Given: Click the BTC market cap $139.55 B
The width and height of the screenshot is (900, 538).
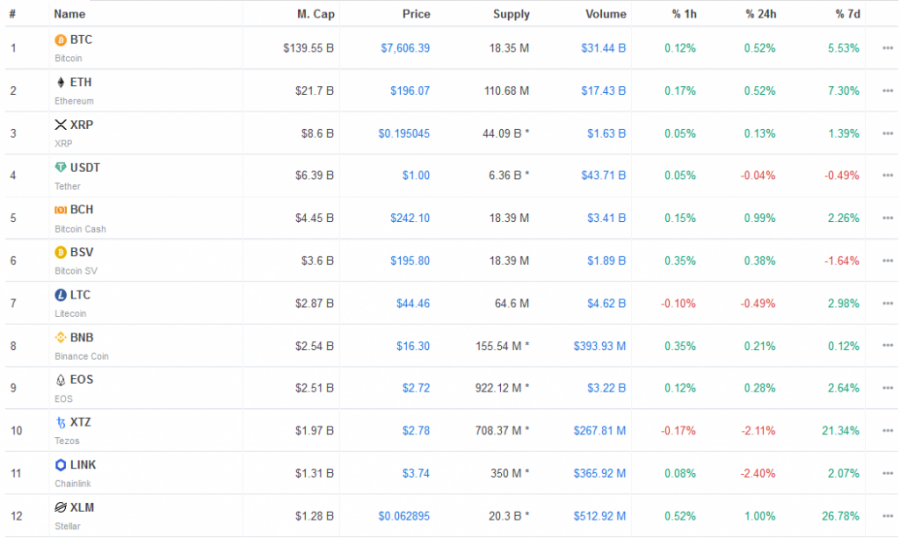Looking at the screenshot, I should (x=308, y=48).
